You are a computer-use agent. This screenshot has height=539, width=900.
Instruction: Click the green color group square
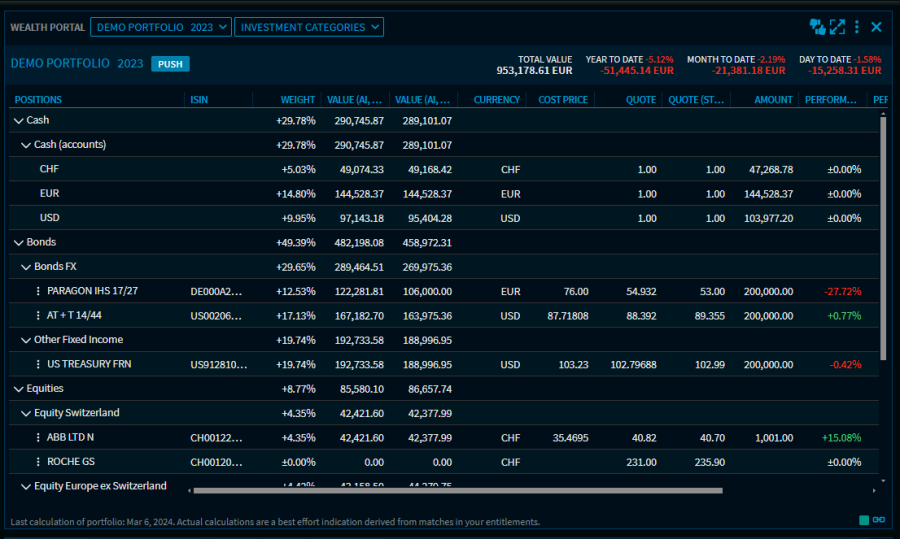[x=864, y=520]
